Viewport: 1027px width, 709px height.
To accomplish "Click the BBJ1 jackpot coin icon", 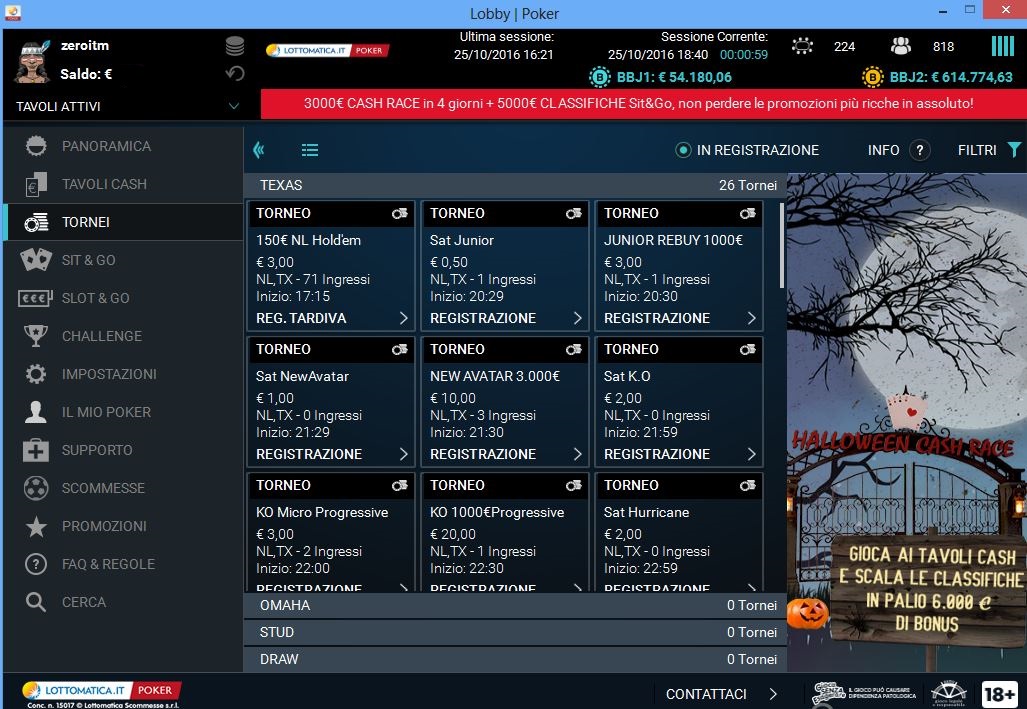I will [x=599, y=77].
